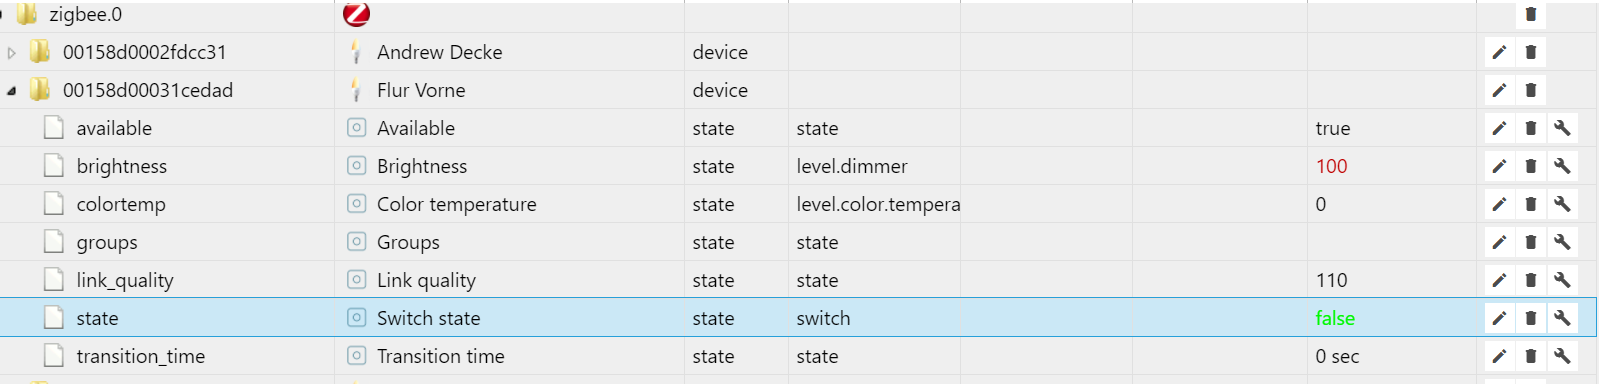Image resolution: width=1599 pixels, height=384 pixels.
Task: Collapse the 00158d00031cedad device node
Action: pos(11,91)
